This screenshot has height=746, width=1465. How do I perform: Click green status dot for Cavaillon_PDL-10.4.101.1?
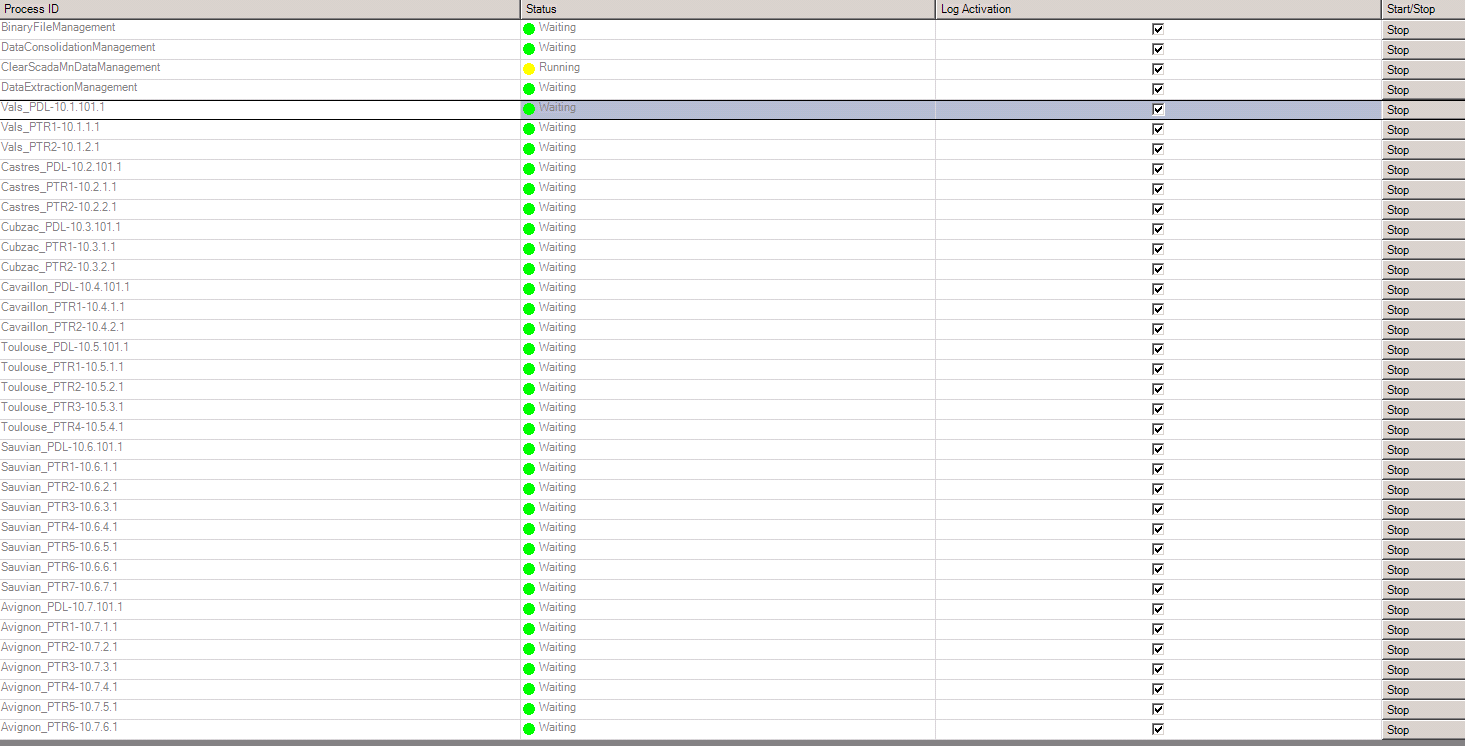point(529,289)
